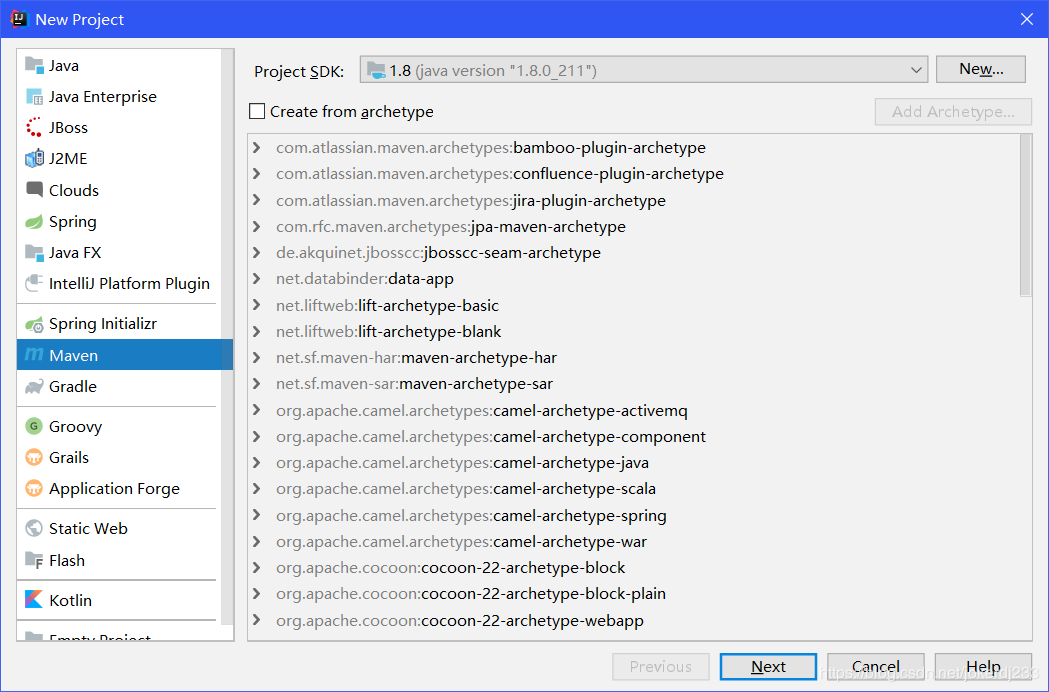Click the IntelliJ logo in title bar

coord(19,19)
